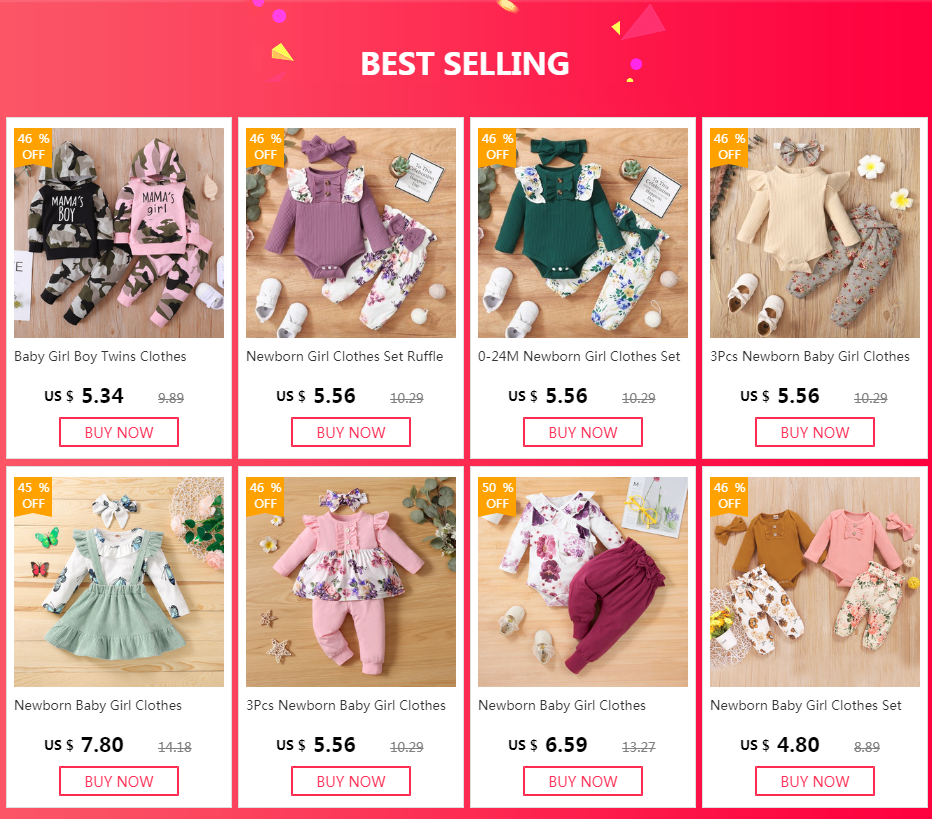
Task: Click BUY NOW for the US $4.80 clothes set
Action: click(x=815, y=781)
